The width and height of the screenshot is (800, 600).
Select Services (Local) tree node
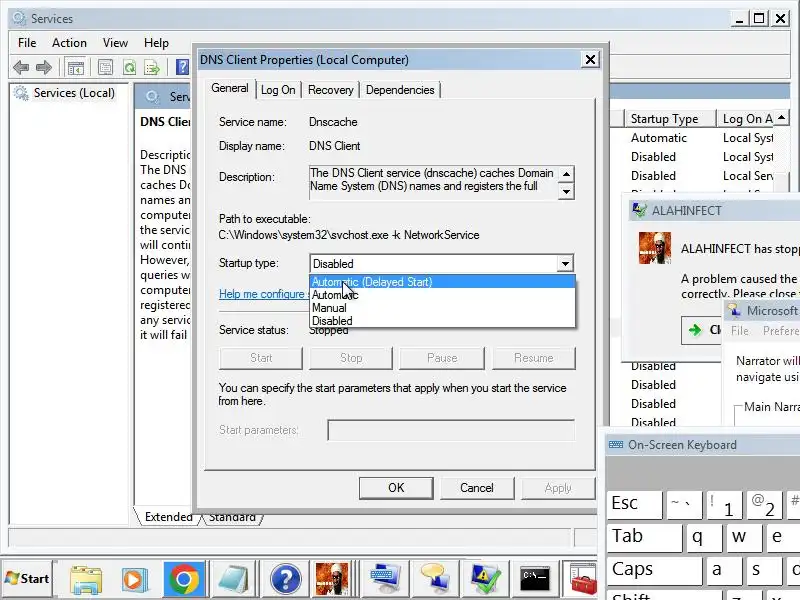pyautogui.click(x=74, y=93)
